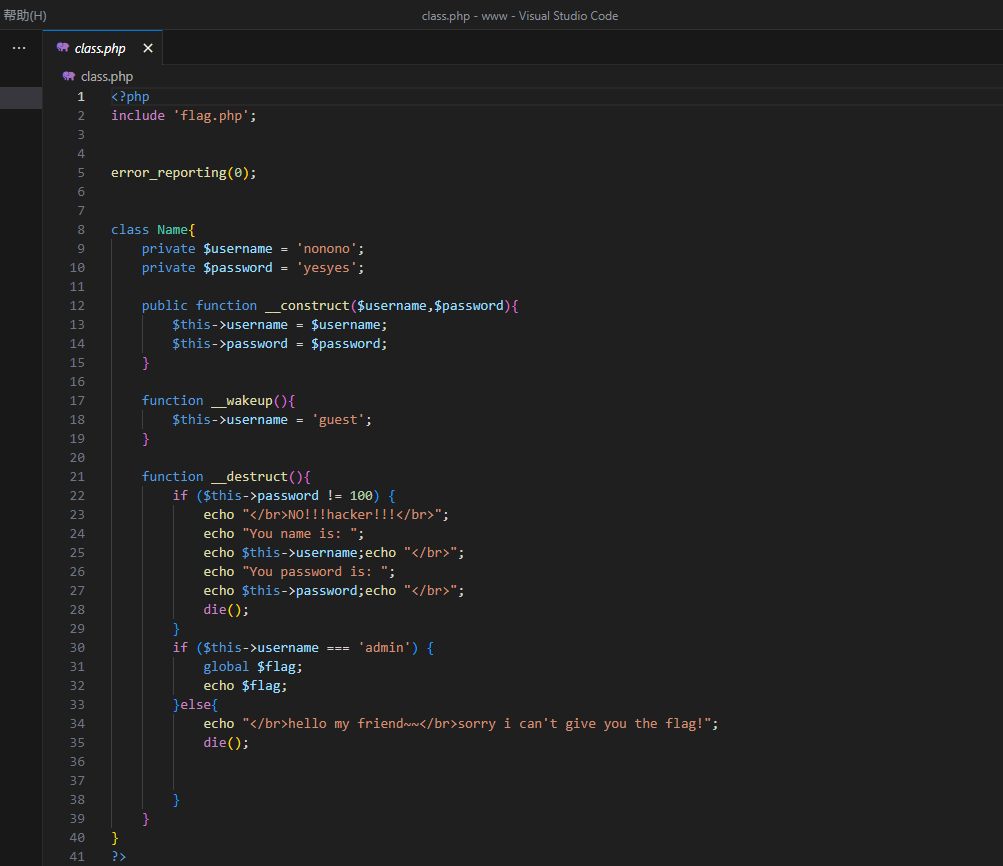Click class.php in the breadcrumb bar
Screen dimensions: 1003x866
107,77
